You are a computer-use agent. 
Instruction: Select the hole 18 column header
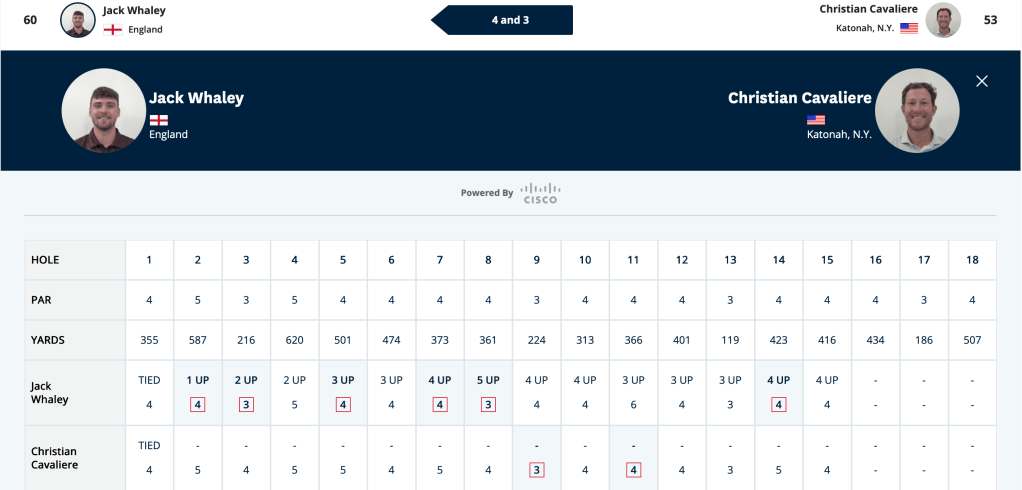point(972,260)
